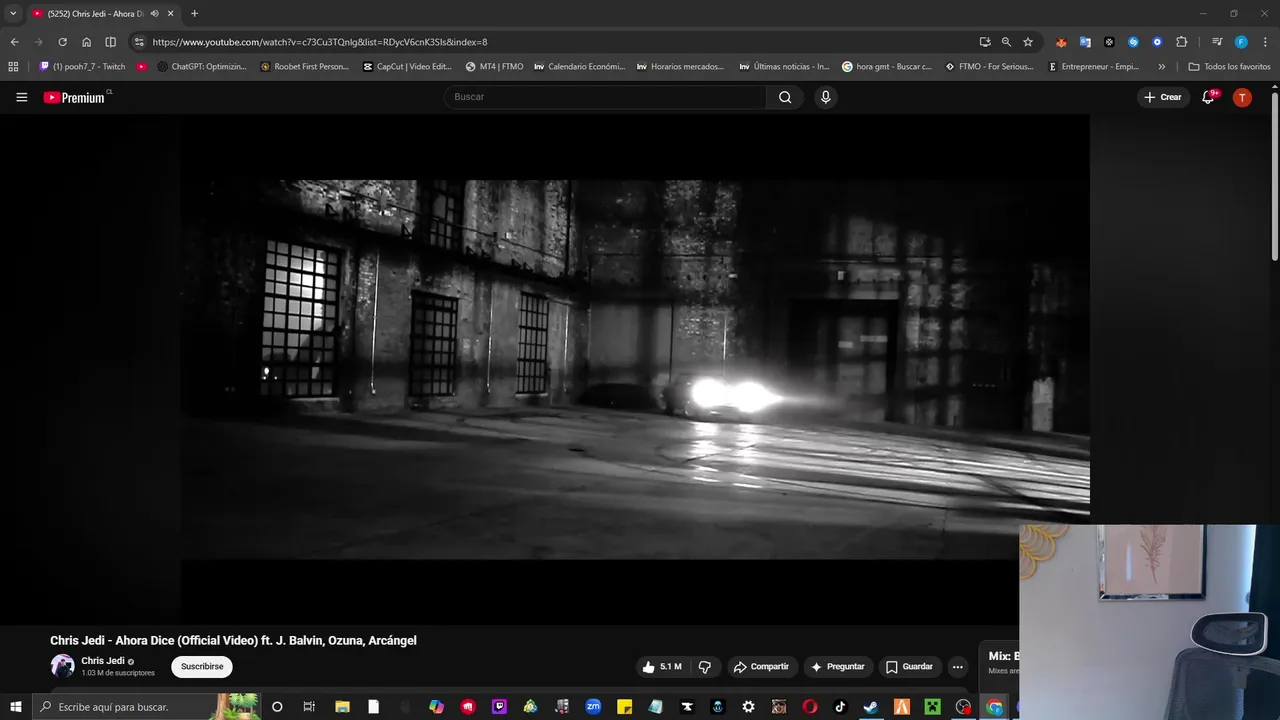Open the YouTube hamburger guide menu
The width and height of the screenshot is (1280, 720).
[21, 97]
